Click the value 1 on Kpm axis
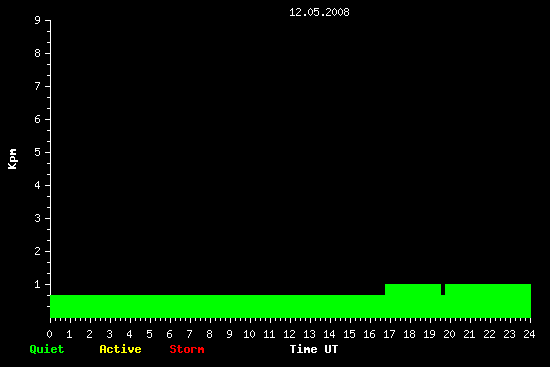Screen dimensions: 550x367 pos(38,284)
